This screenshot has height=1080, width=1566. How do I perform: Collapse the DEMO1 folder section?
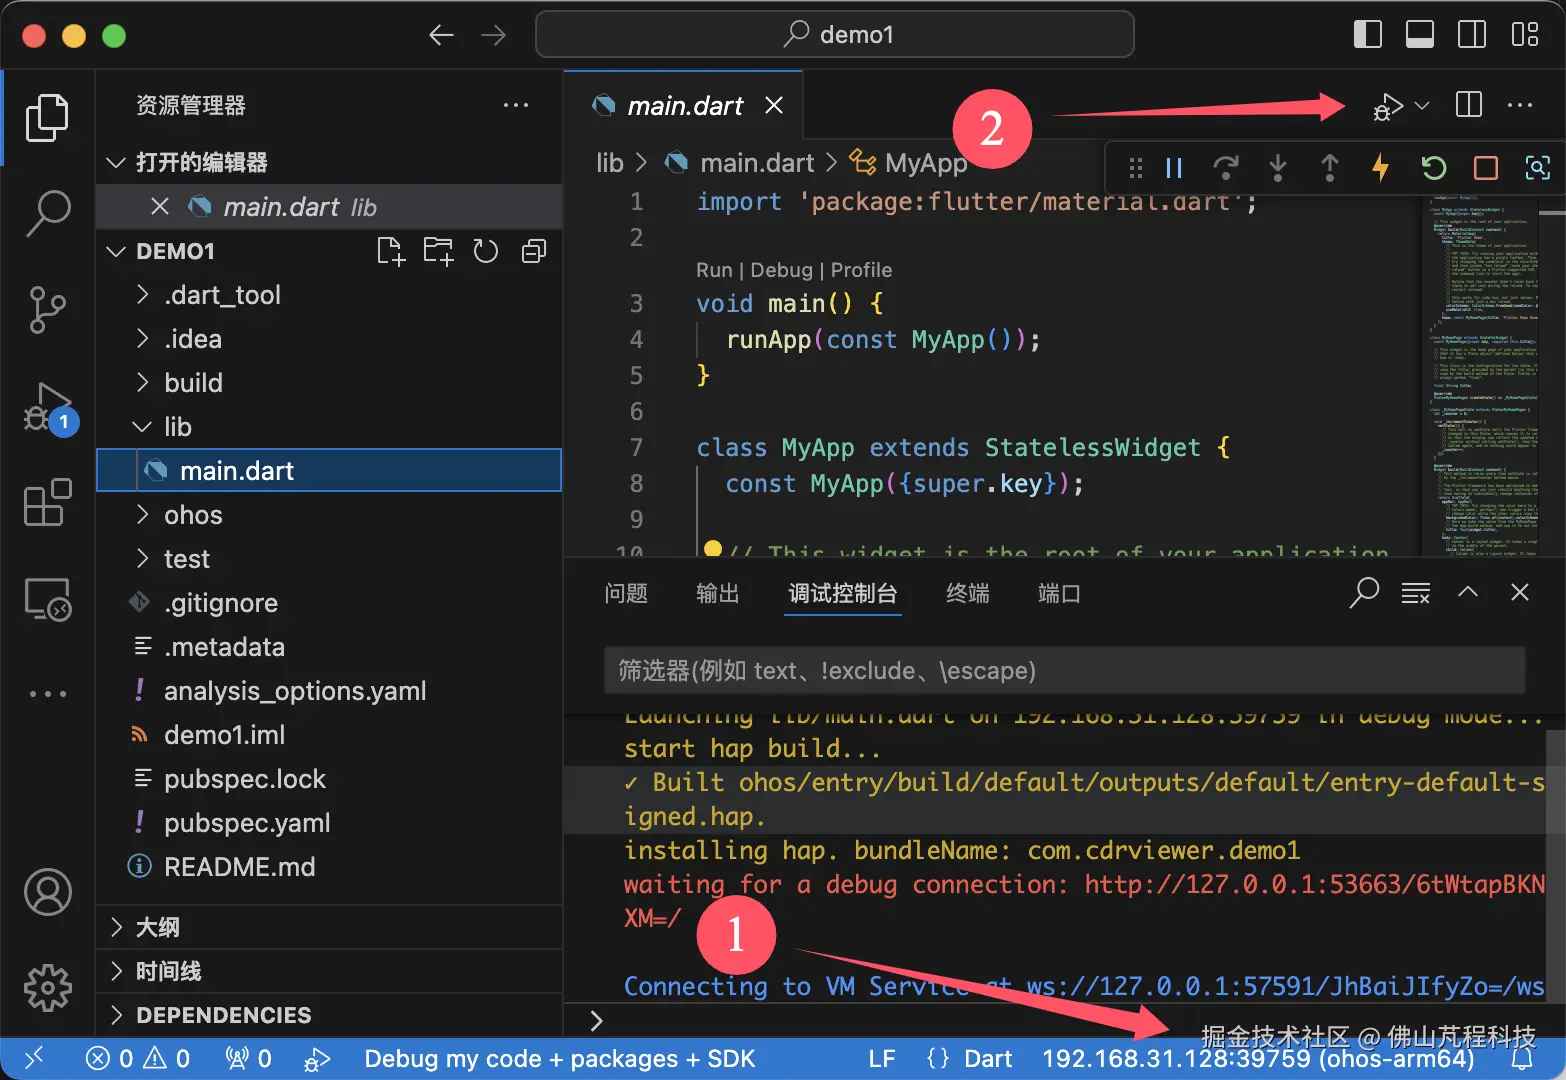click(116, 251)
